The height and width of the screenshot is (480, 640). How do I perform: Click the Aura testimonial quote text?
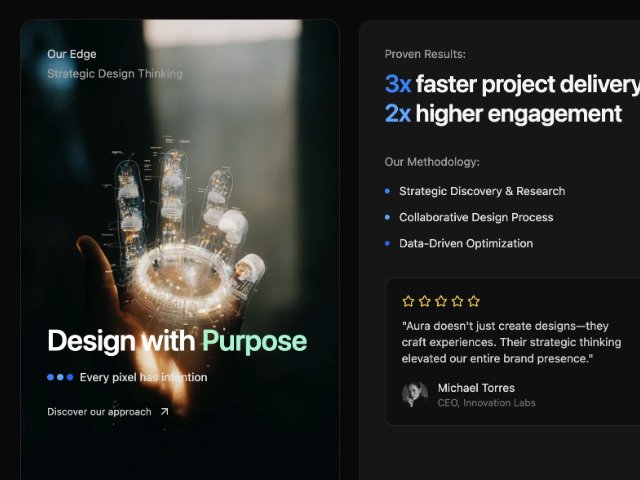click(510, 342)
